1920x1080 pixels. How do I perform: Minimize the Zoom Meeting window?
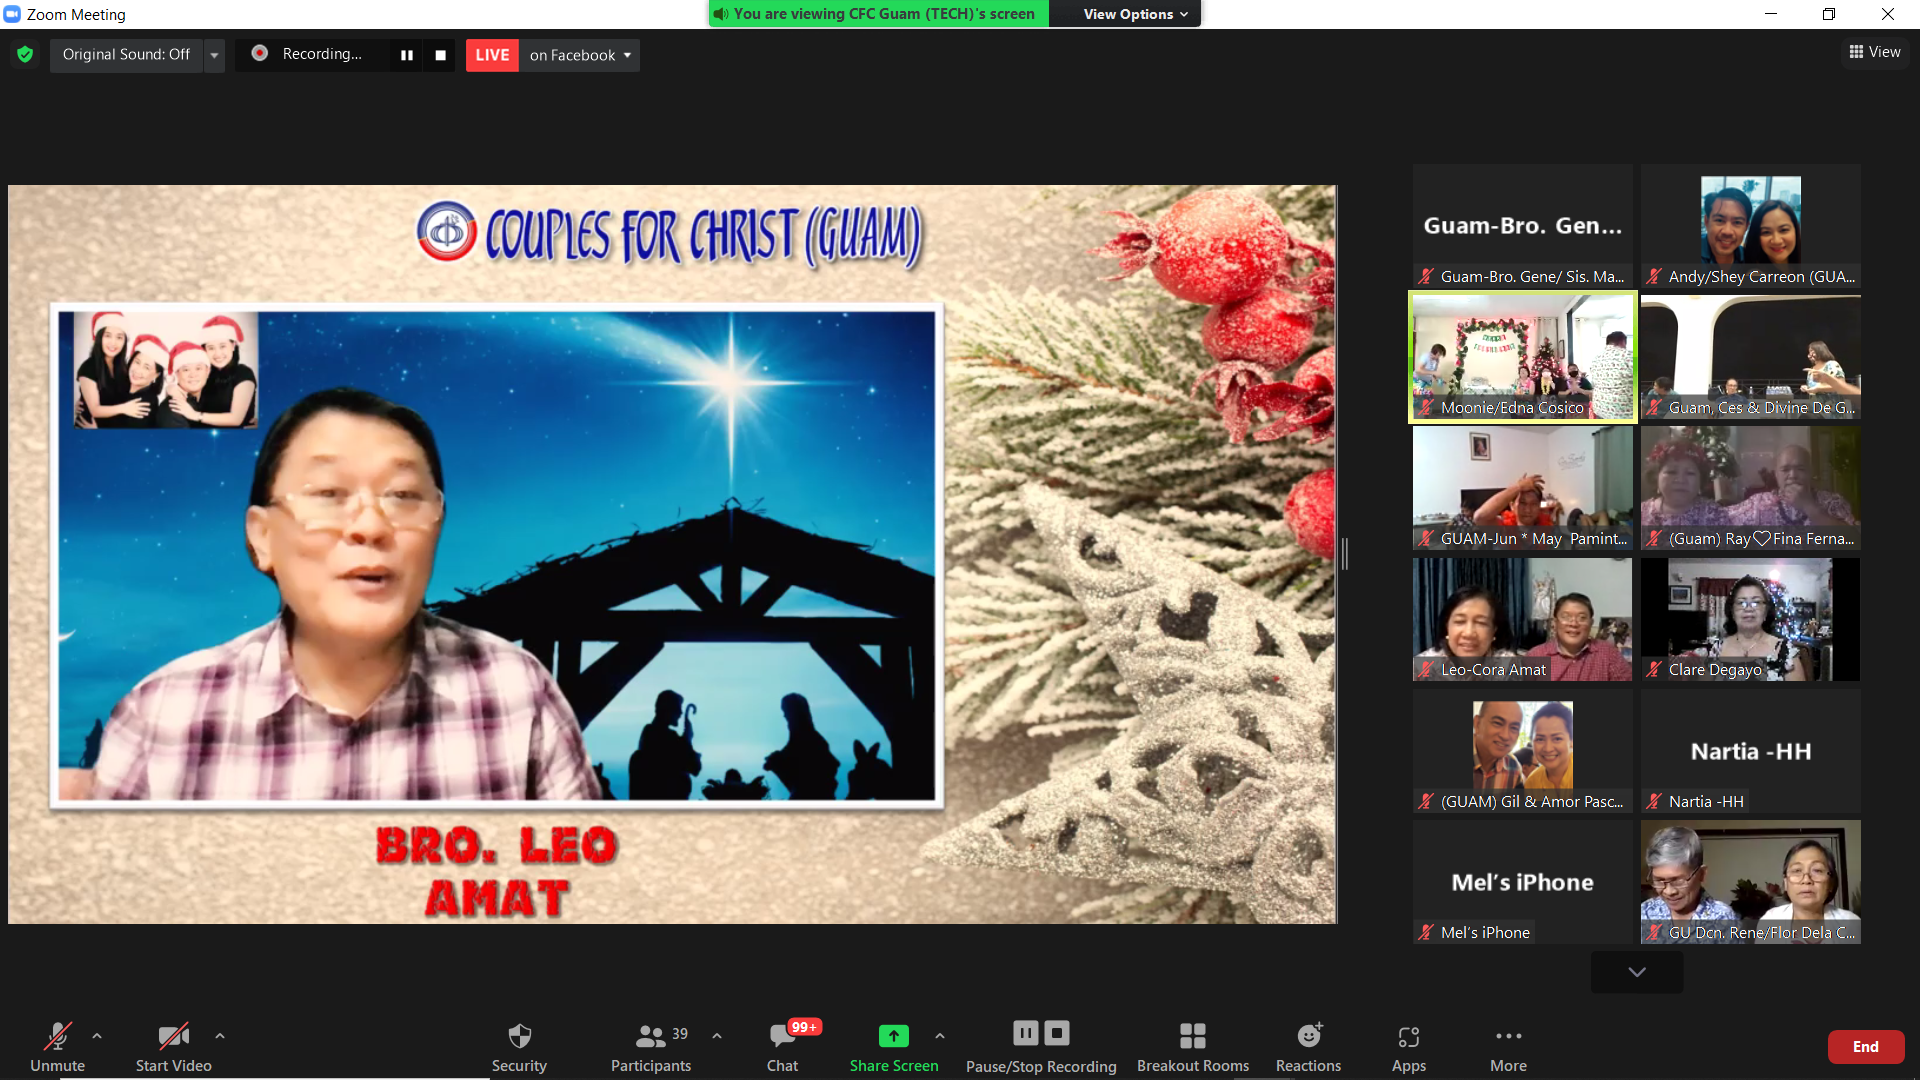(x=1770, y=14)
